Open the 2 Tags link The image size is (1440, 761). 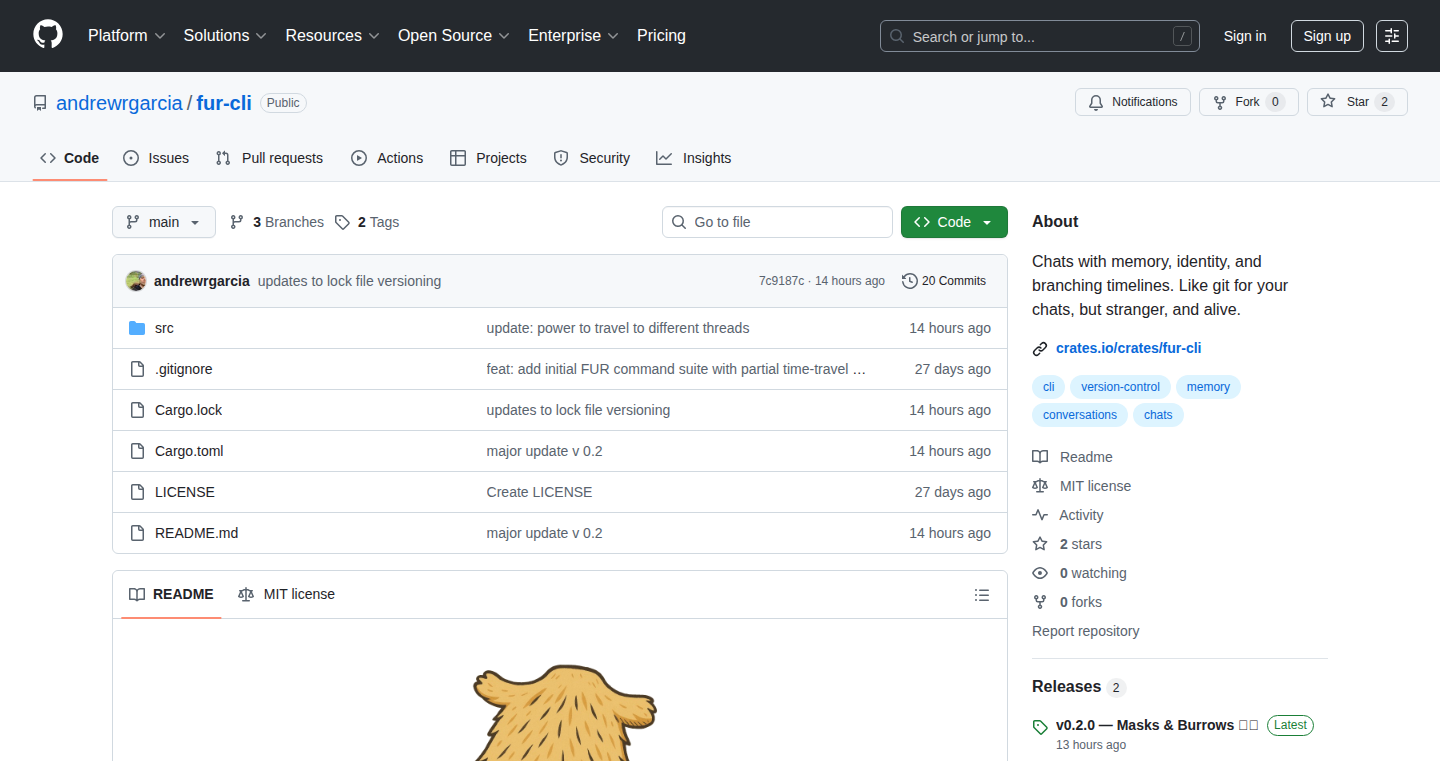tap(367, 222)
